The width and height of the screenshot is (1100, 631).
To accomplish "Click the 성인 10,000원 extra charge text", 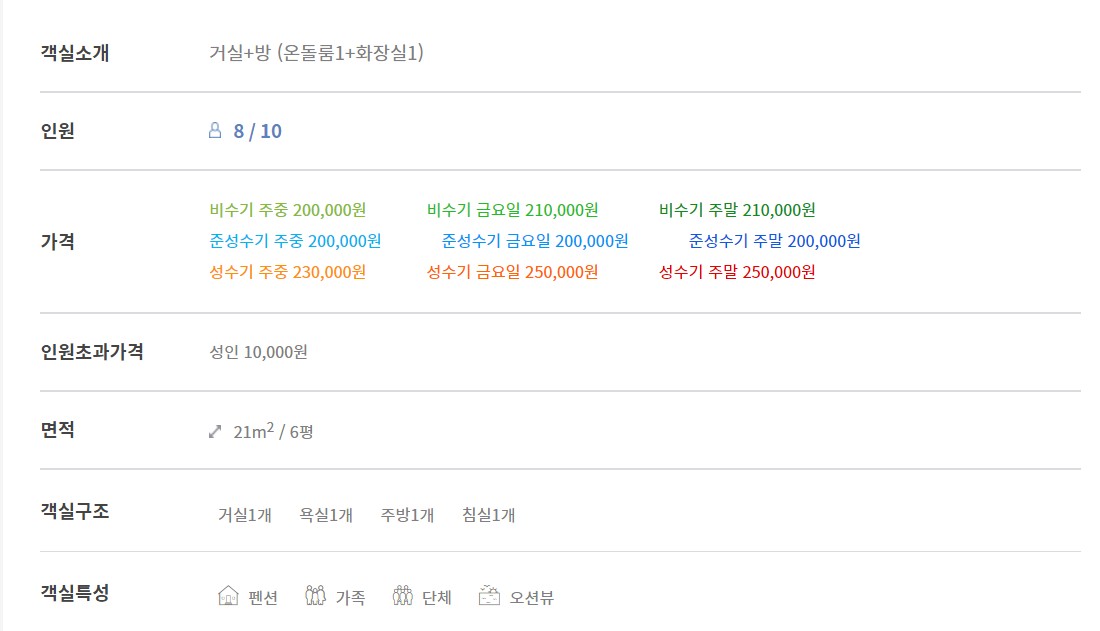I will (x=259, y=352).
